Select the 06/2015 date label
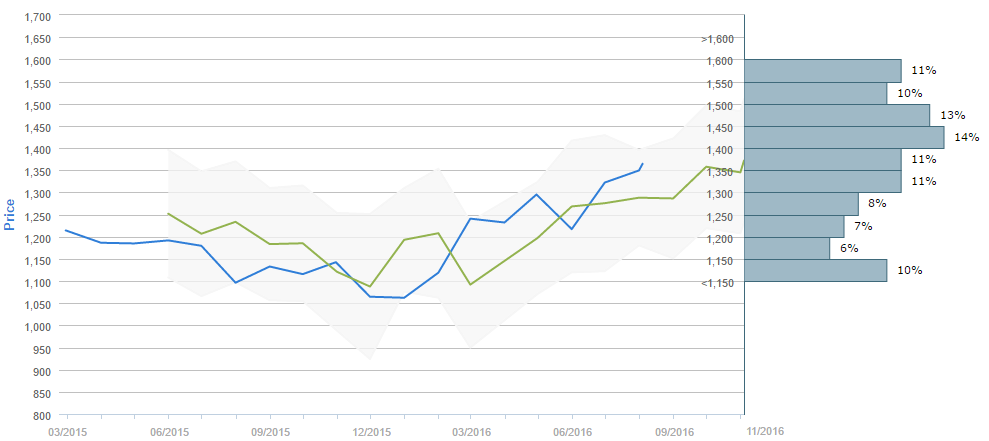 click(x=168, y=432)
